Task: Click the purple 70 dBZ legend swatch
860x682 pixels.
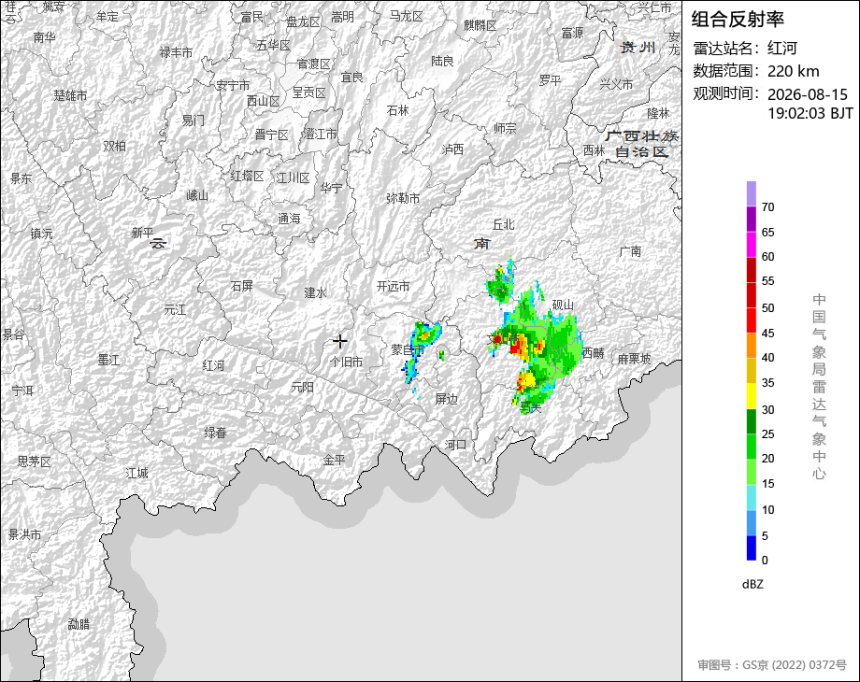Action: pyautogui.click(x=751, y=194)
